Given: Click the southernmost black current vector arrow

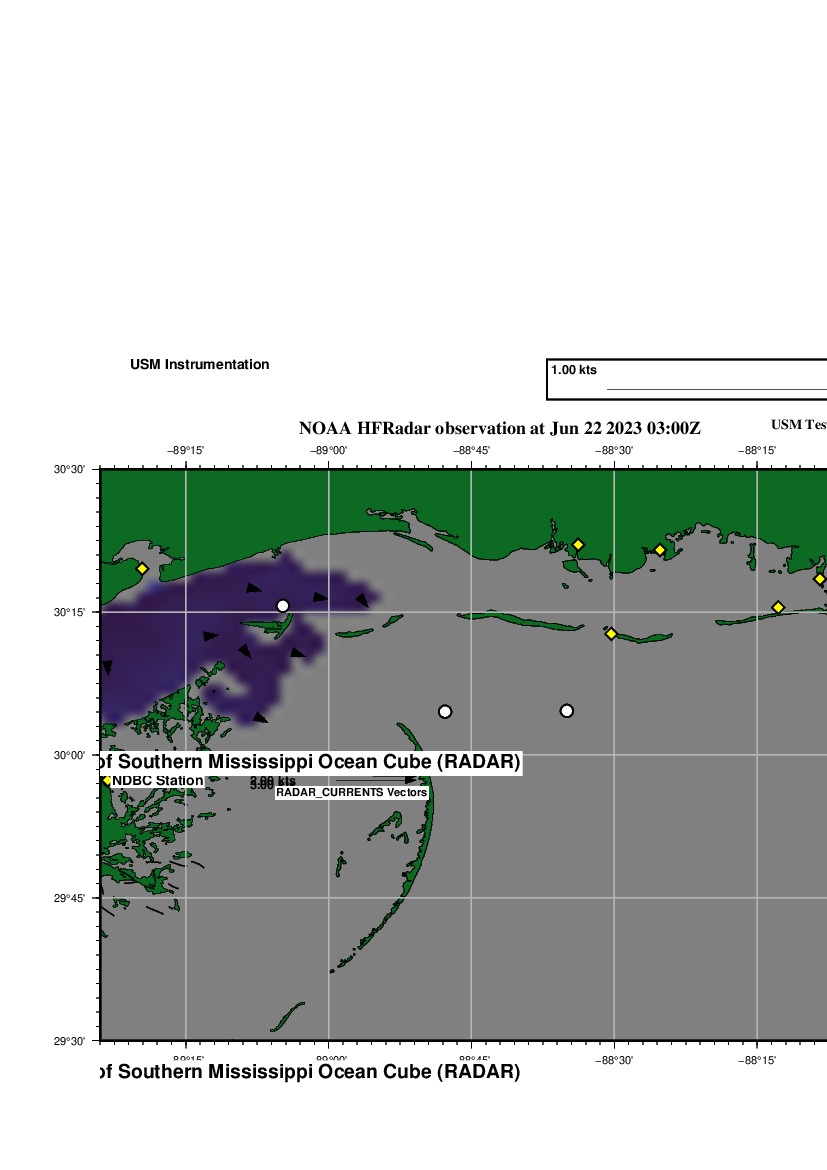Looking at the screenshot, I should (260, 717).
